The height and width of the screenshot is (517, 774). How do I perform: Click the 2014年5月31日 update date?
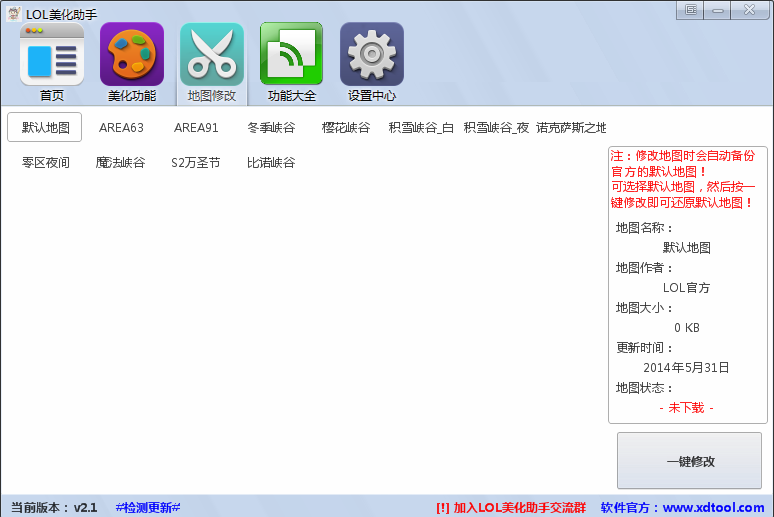pyautogui.click(x=686, y=367)
